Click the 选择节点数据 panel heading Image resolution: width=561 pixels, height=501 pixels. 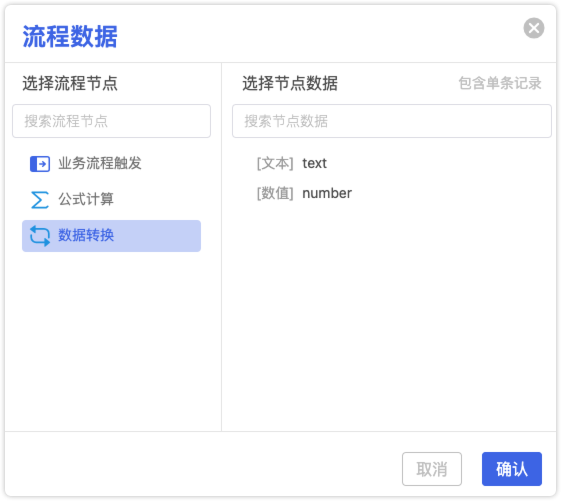point(290,83)
